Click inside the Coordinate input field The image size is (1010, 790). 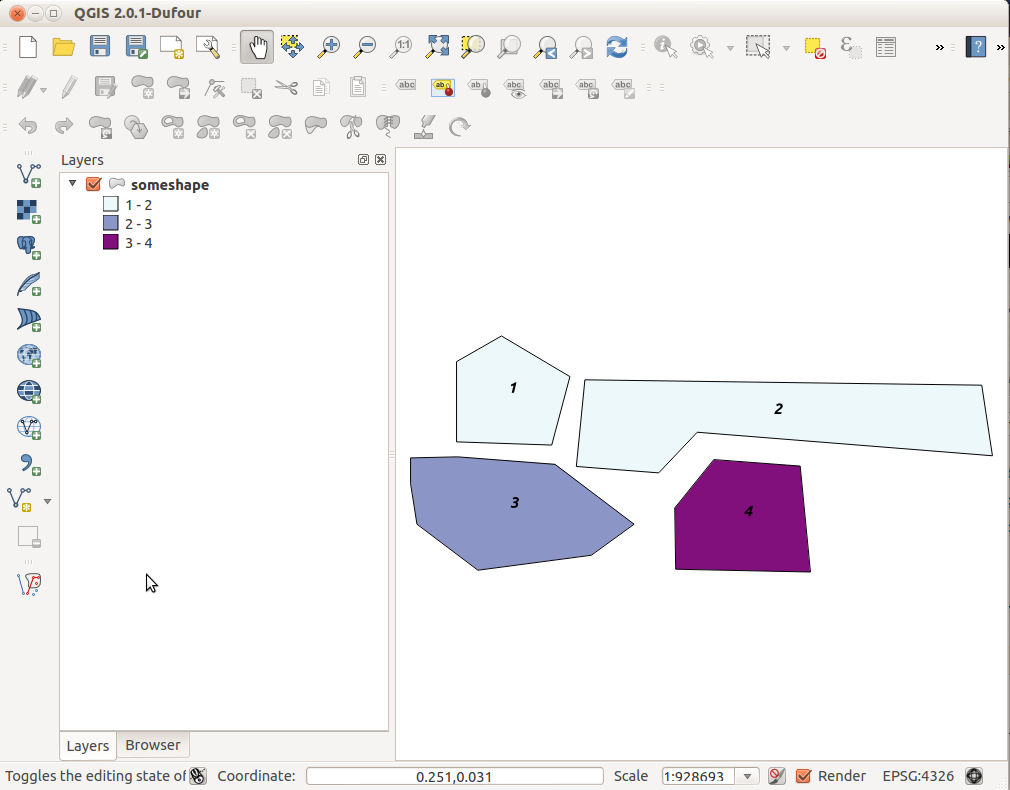coord(454,776)
